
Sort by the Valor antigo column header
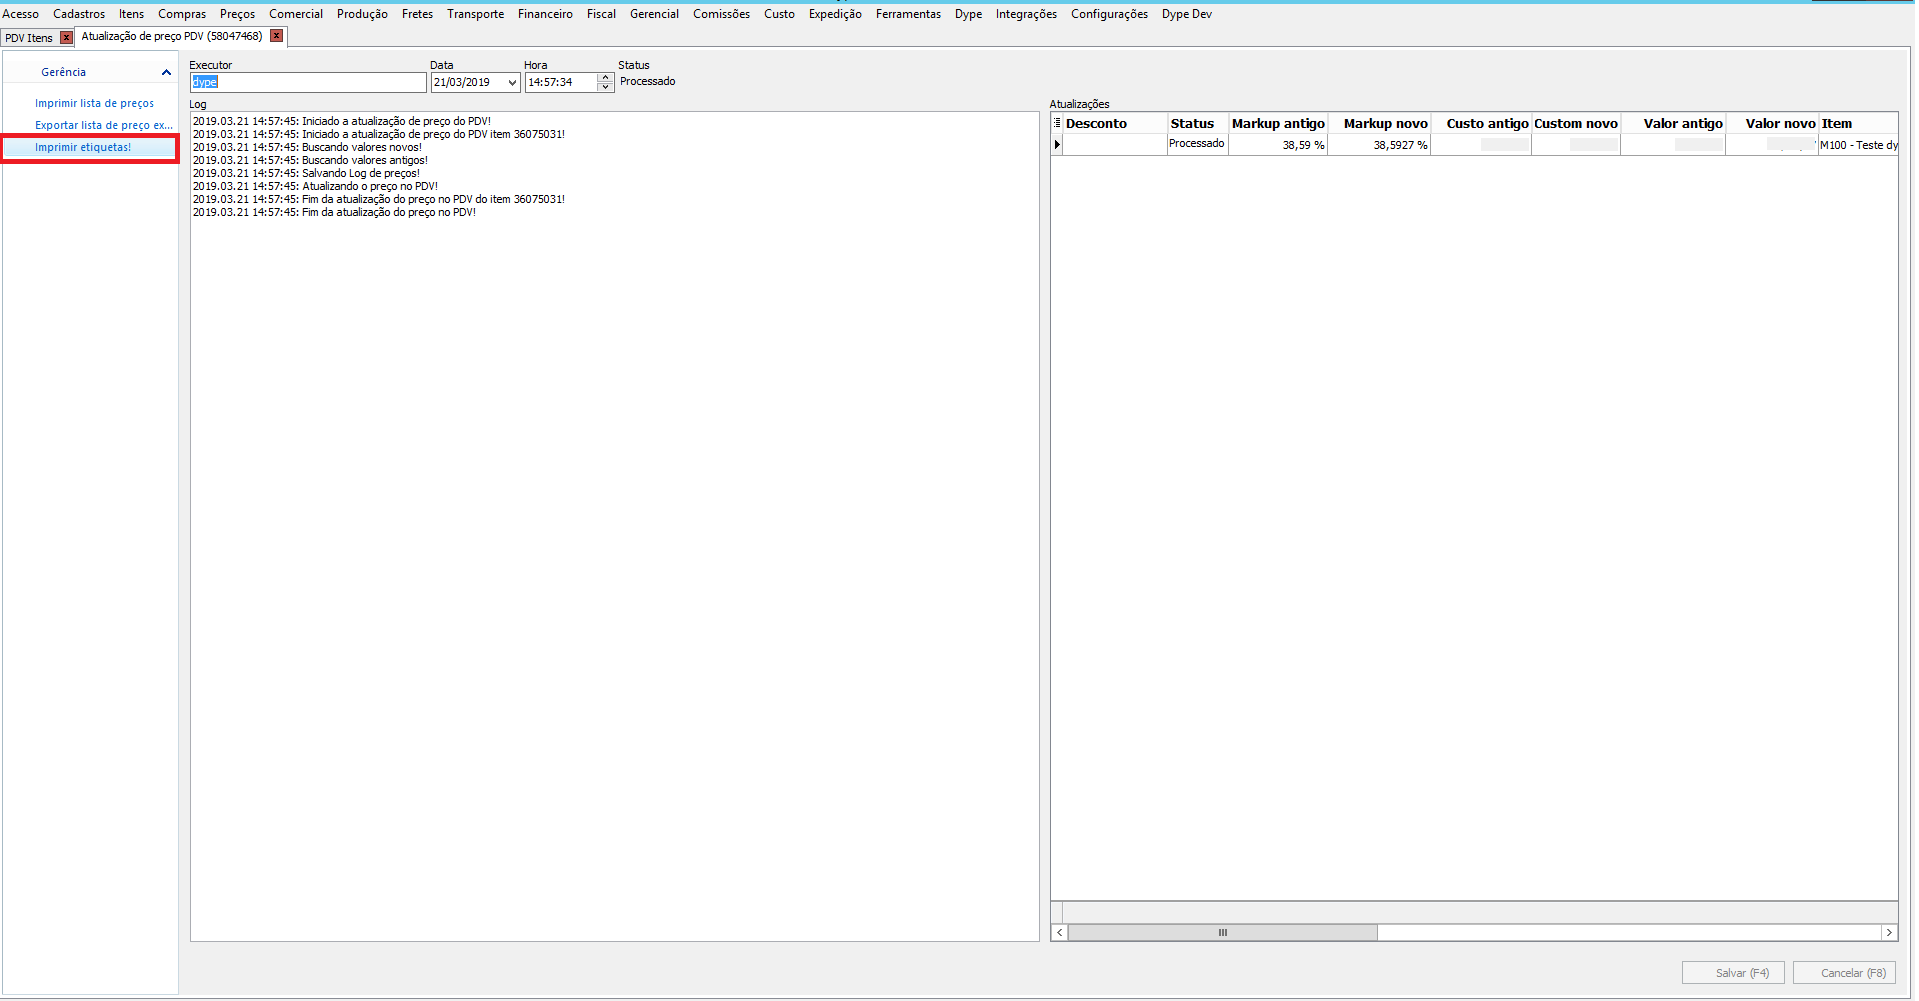pos(1673,123)
